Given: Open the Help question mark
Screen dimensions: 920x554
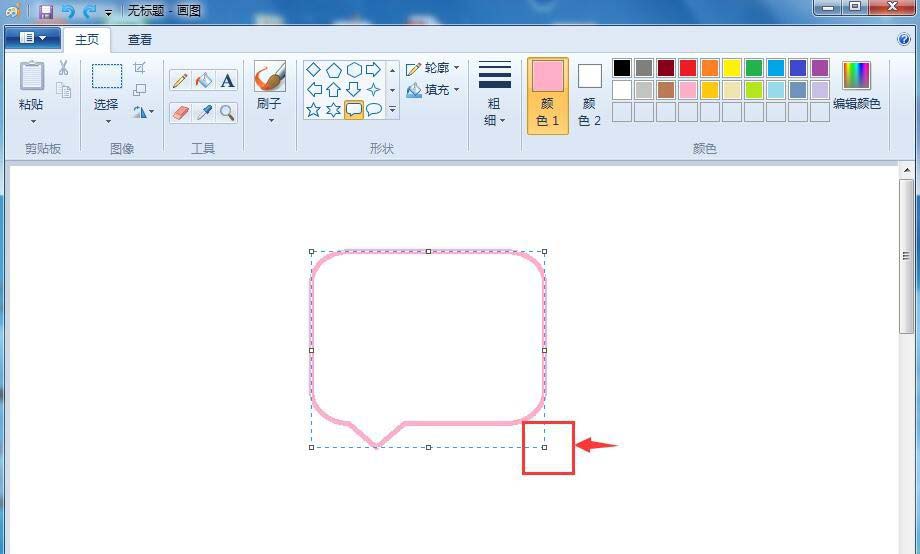Looking at the screenshot, I should (904, 39).
